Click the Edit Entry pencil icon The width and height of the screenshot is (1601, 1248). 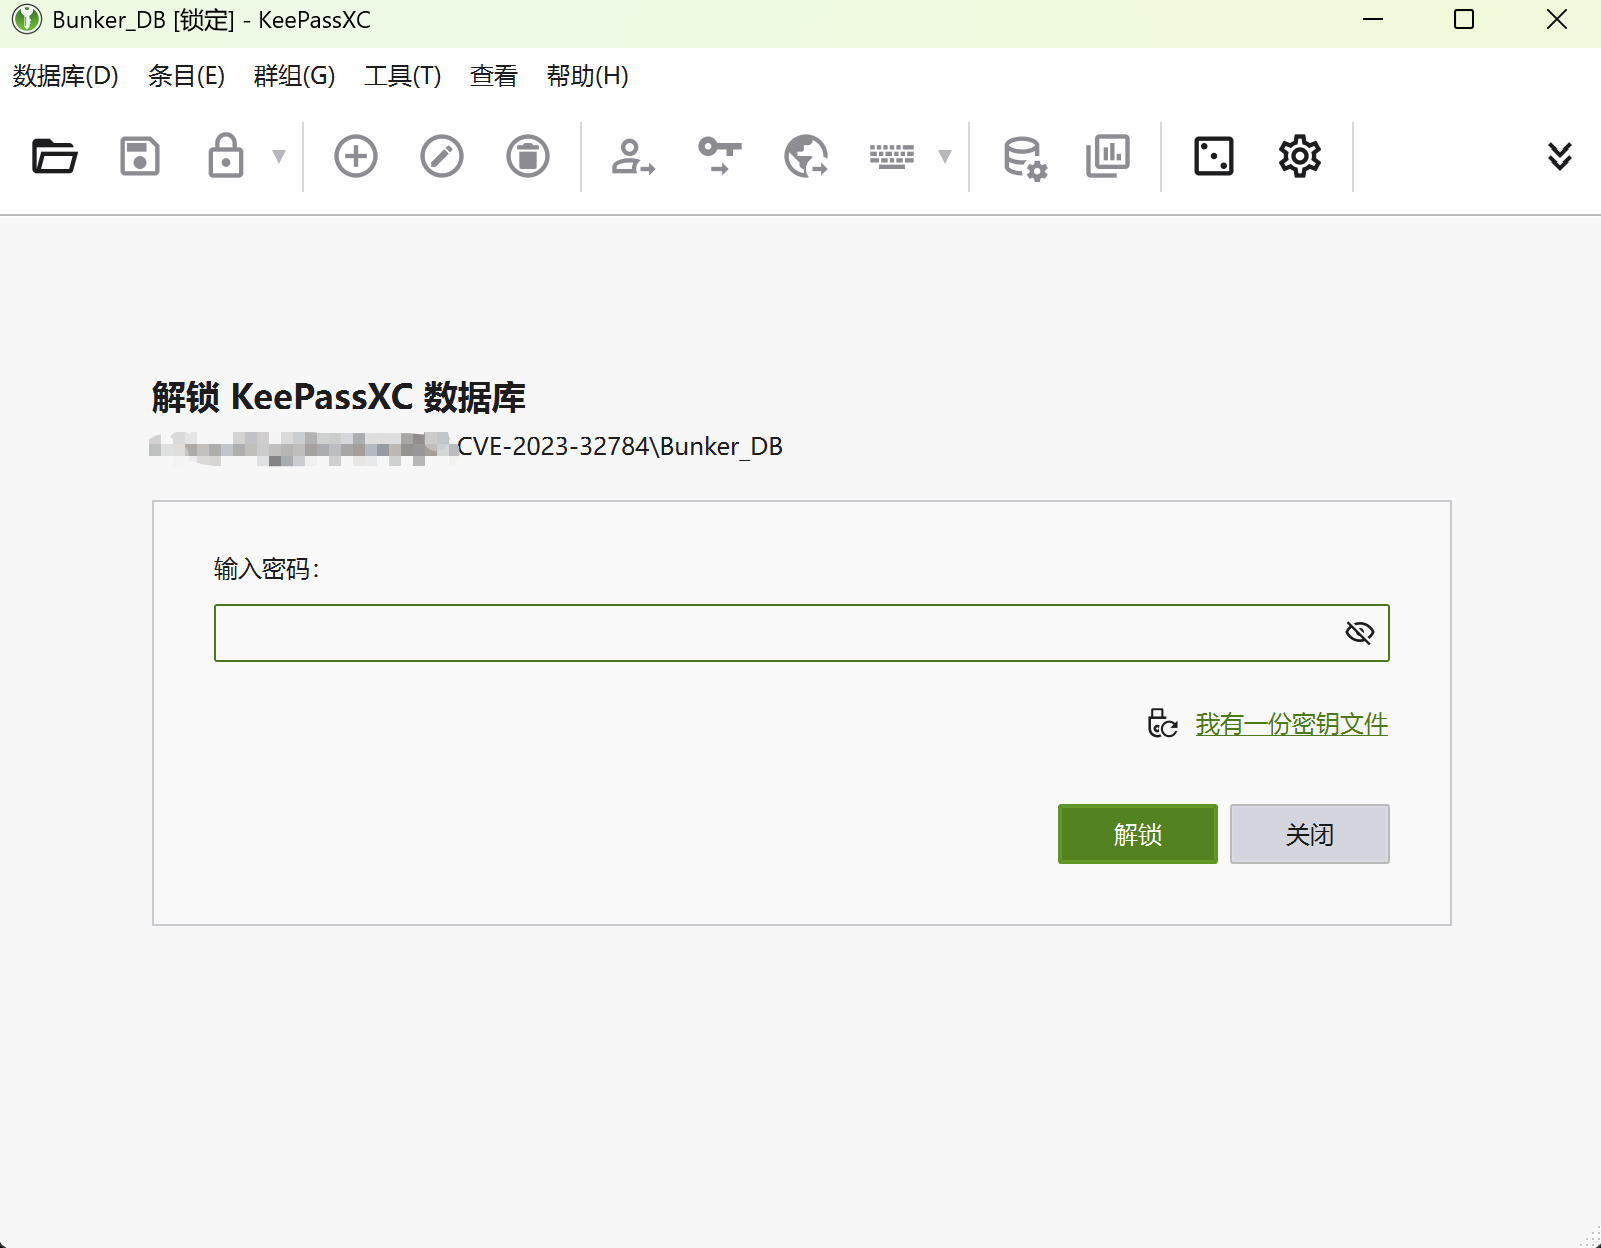pos(442,156)
